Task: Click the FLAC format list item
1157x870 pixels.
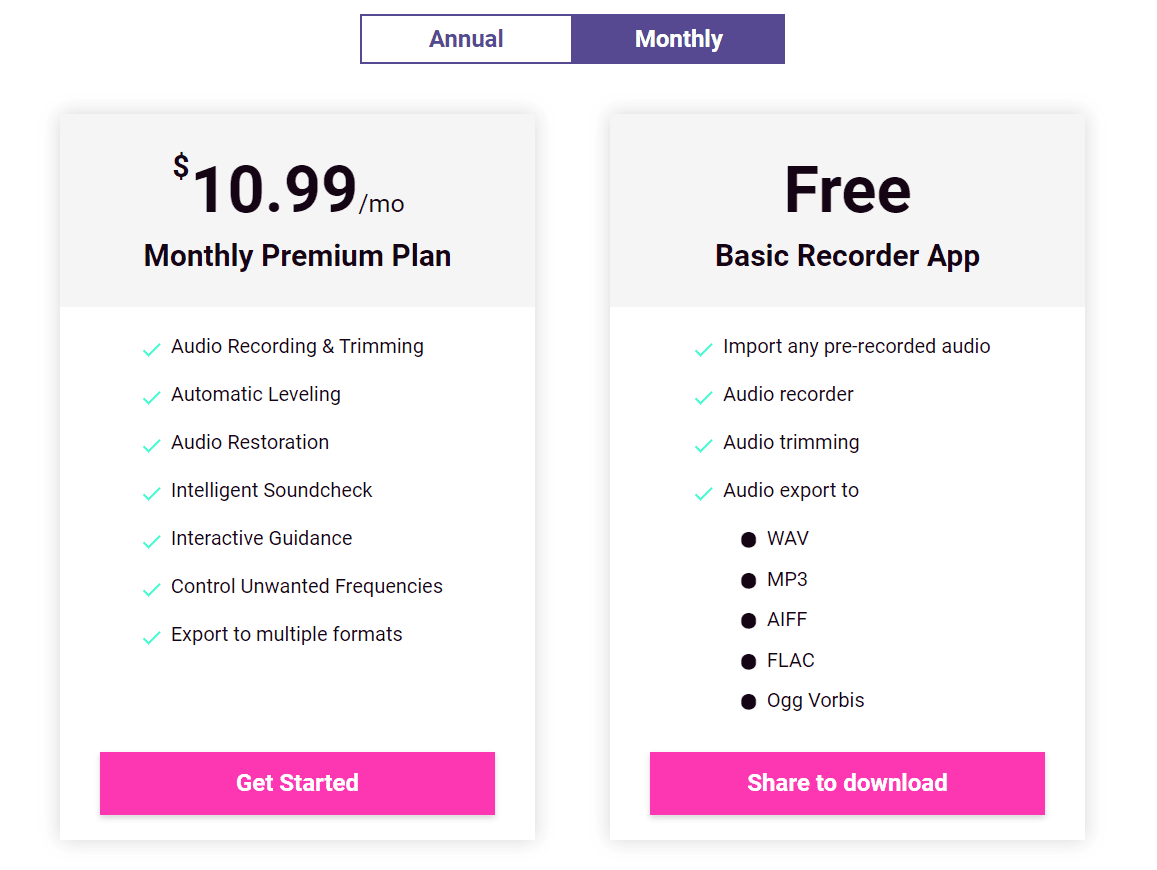Action: coord(790,661)
